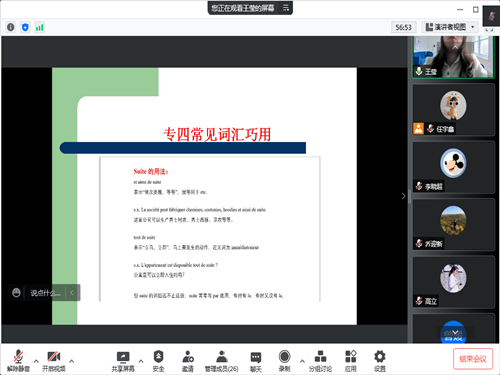
Task: Expand recording options arrow next to 录制
Action: tap(302, 361)
